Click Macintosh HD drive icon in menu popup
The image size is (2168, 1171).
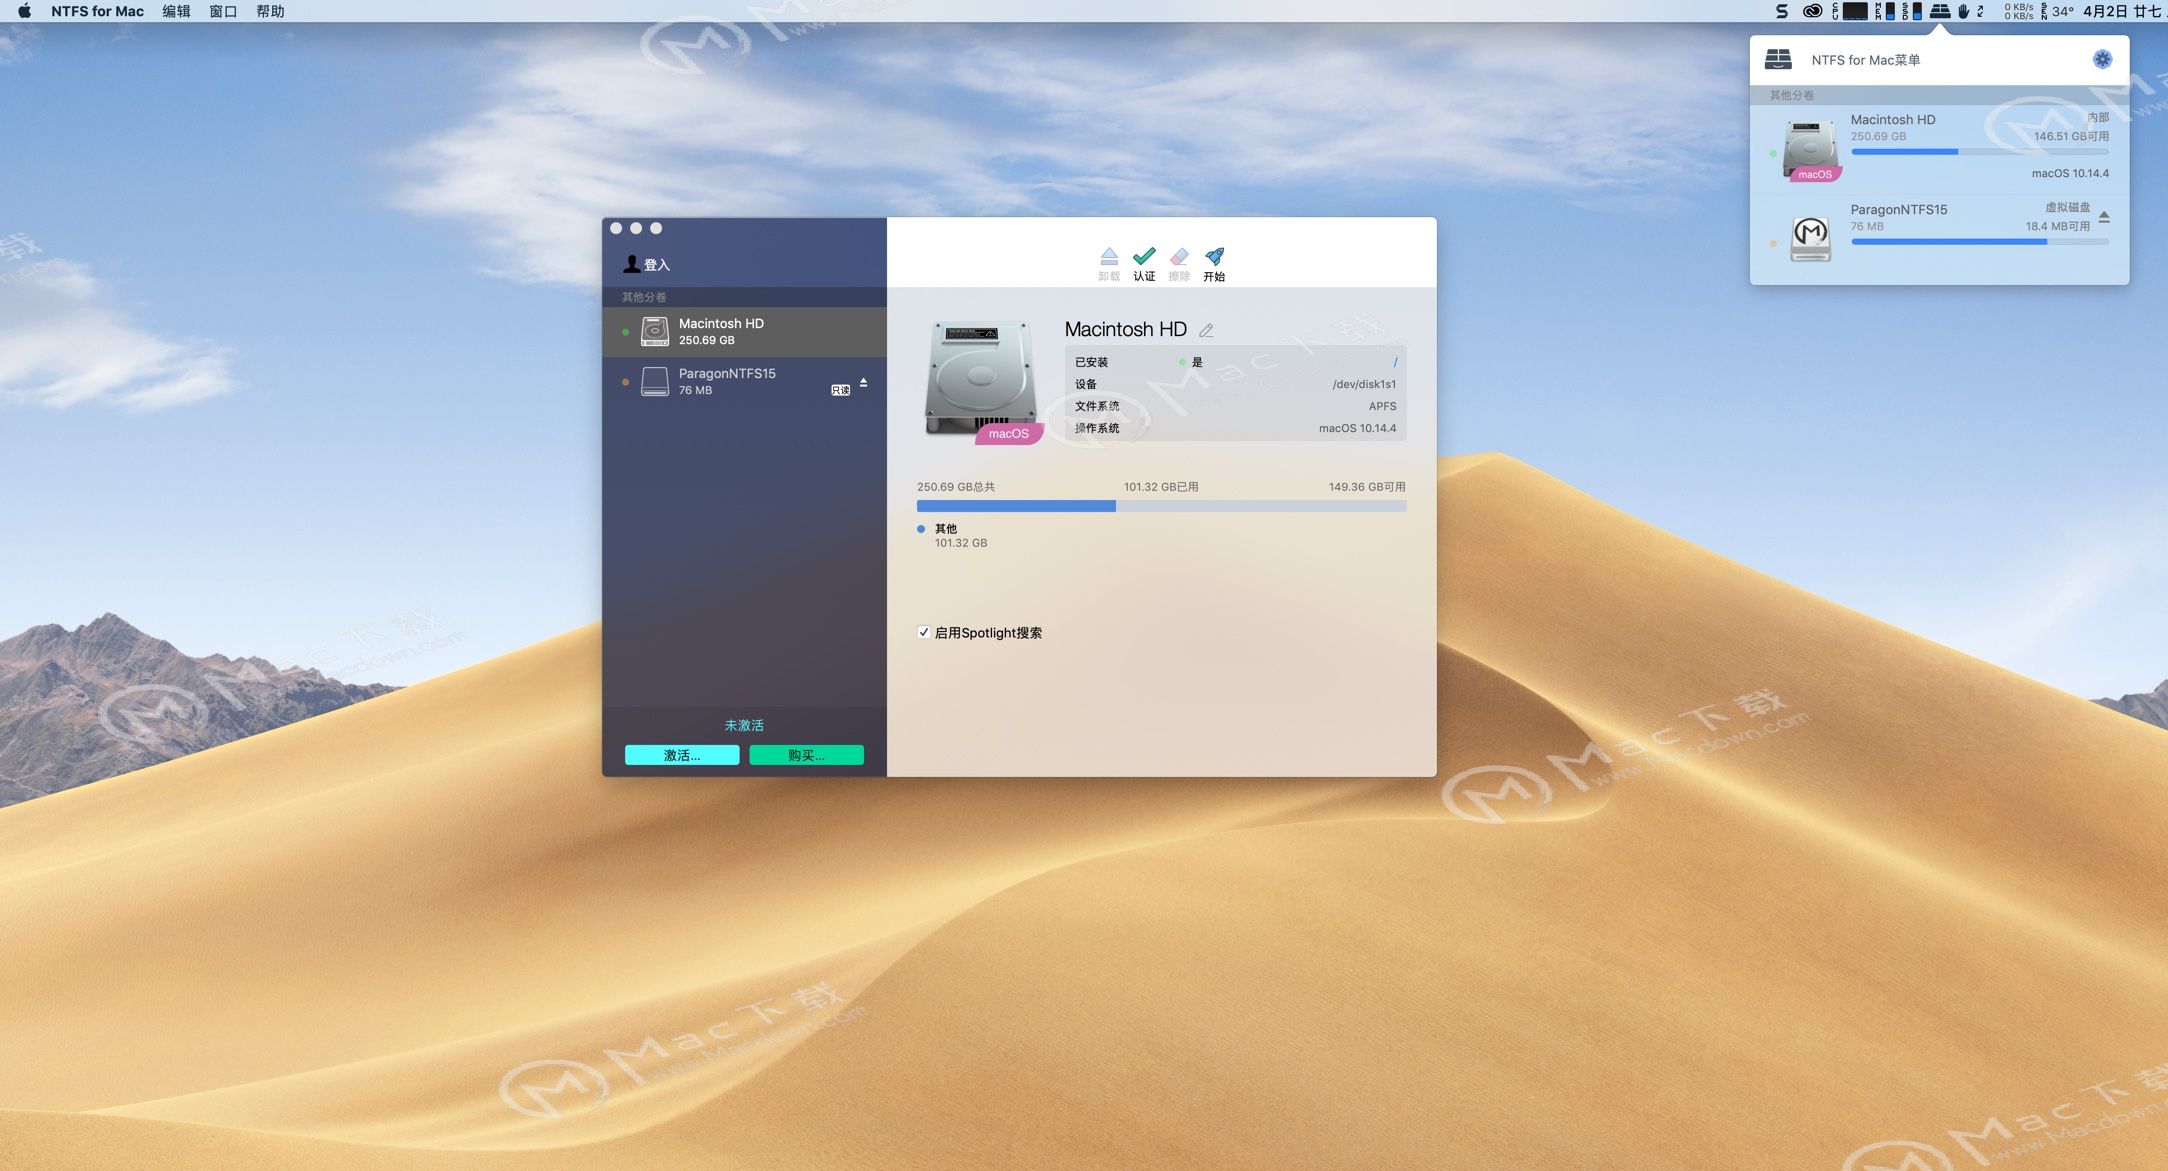[x=1811, y=150]
